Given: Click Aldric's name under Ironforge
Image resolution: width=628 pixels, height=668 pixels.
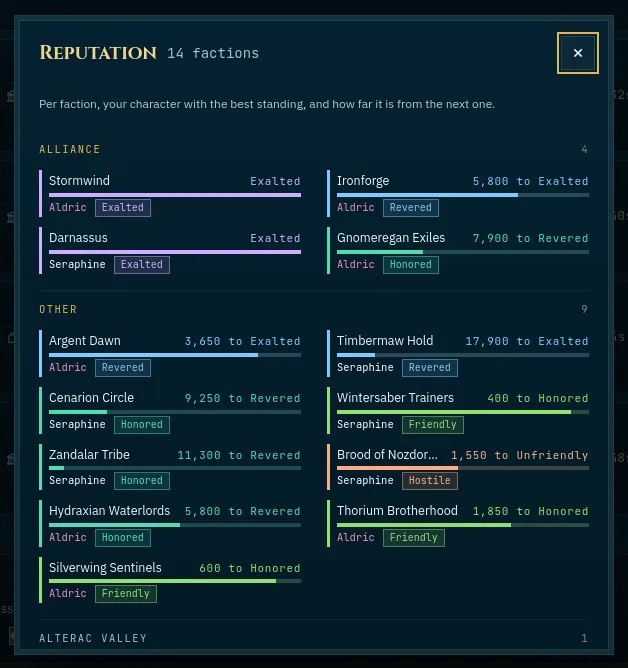Looking at the screenshot, I should (356, 207).
